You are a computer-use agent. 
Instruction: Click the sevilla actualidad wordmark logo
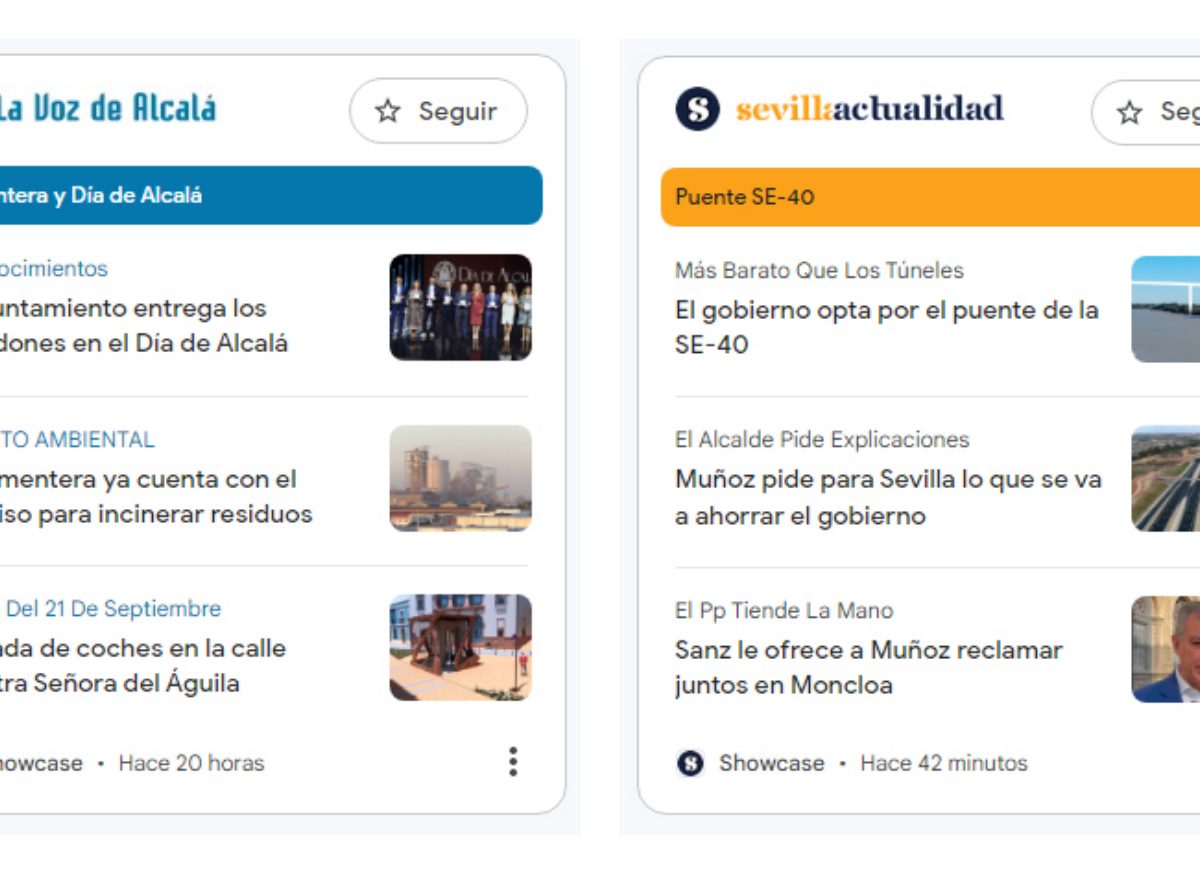tap(870, 109)
